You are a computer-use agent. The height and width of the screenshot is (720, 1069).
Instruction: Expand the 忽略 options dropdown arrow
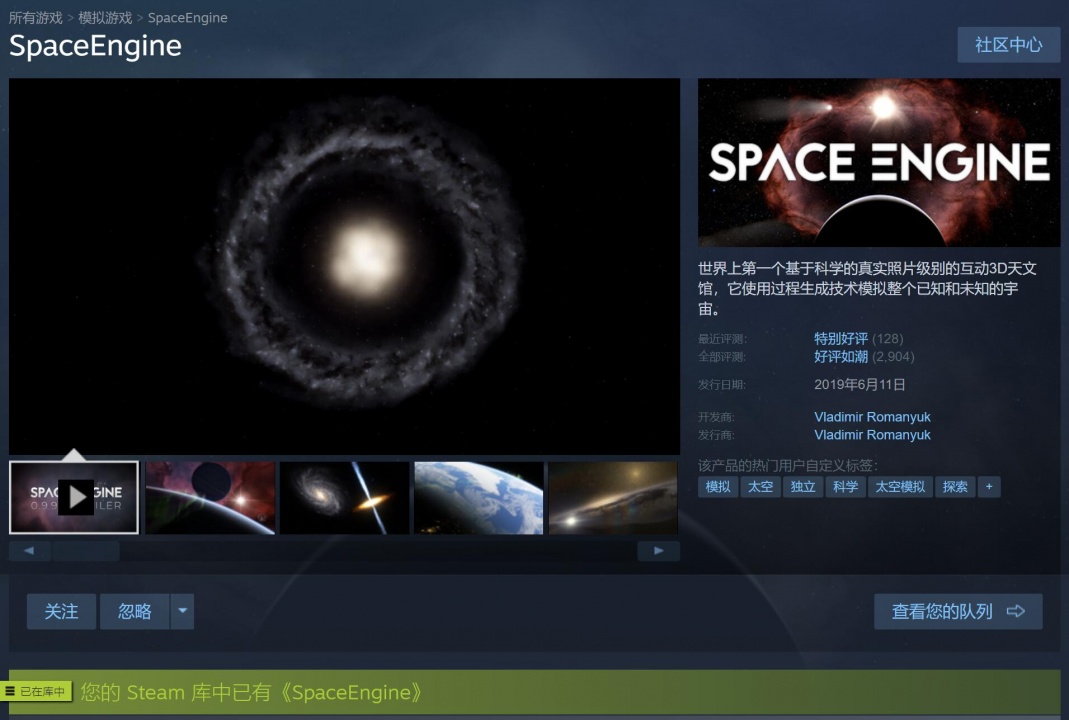tap(182, 611)
